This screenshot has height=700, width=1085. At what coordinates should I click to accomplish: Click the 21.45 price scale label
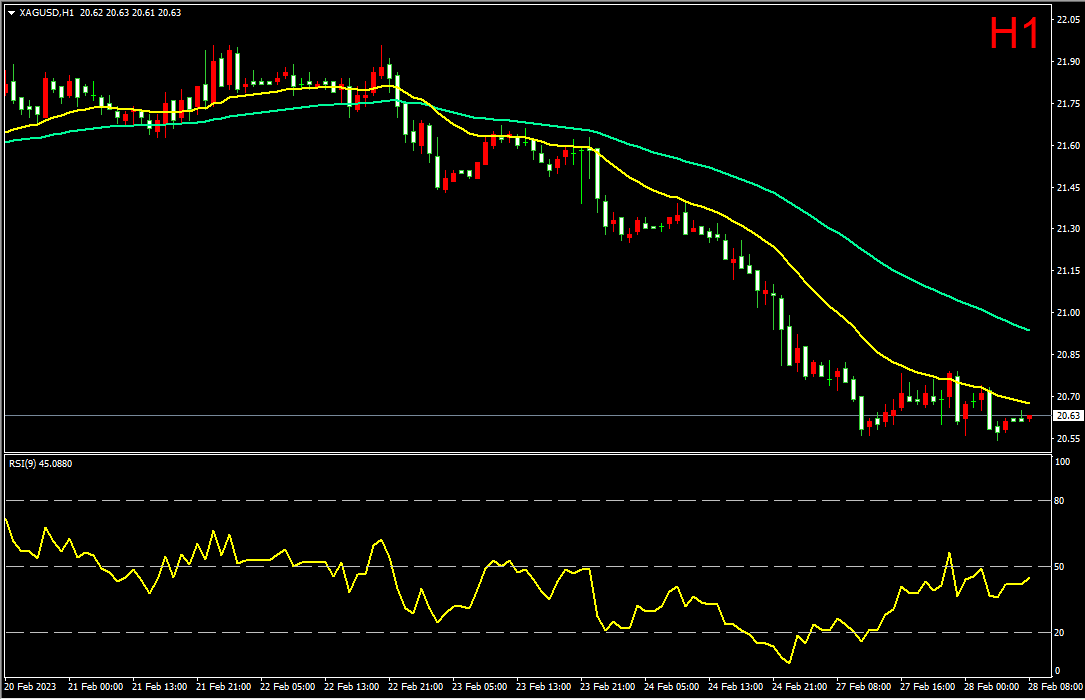[x=1068, y=187]
